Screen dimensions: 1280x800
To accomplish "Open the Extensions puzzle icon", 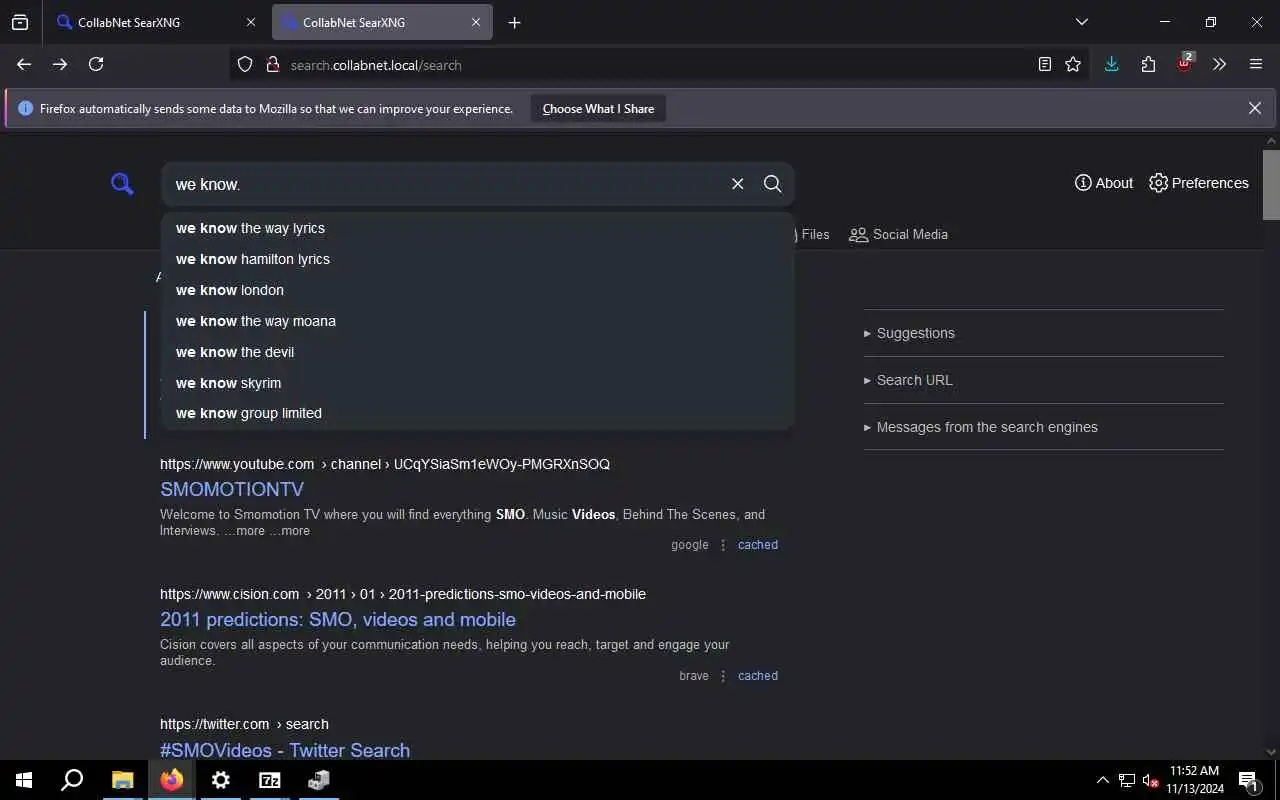I will point(1148,64).
